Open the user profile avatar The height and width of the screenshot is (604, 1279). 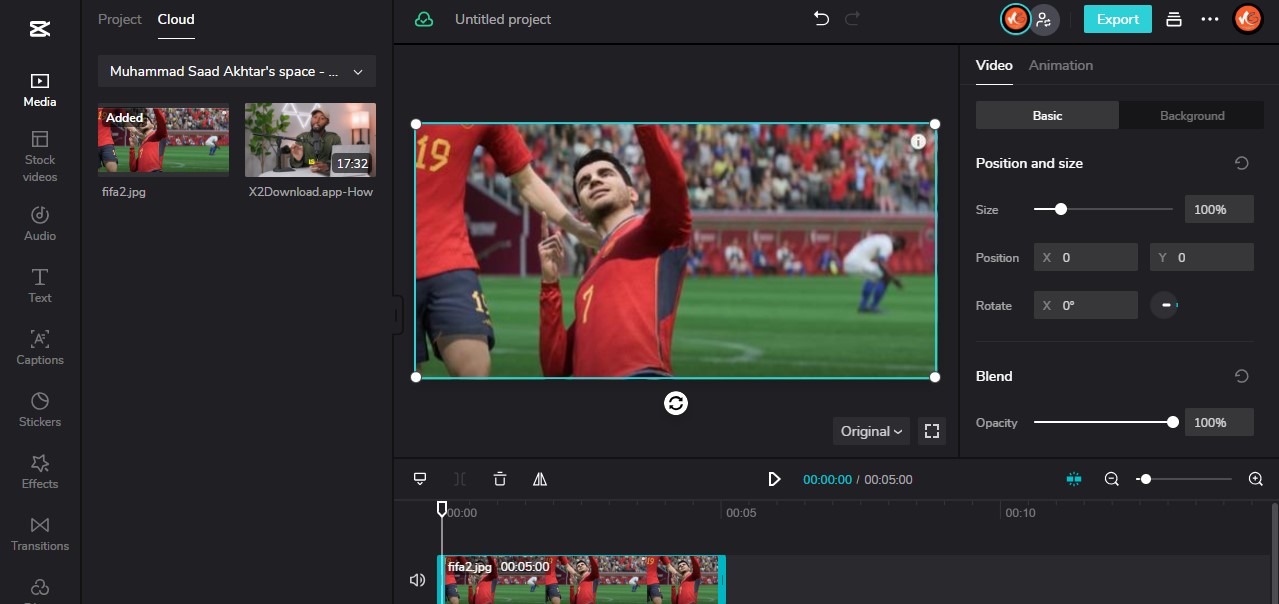tap(1247, 19)
